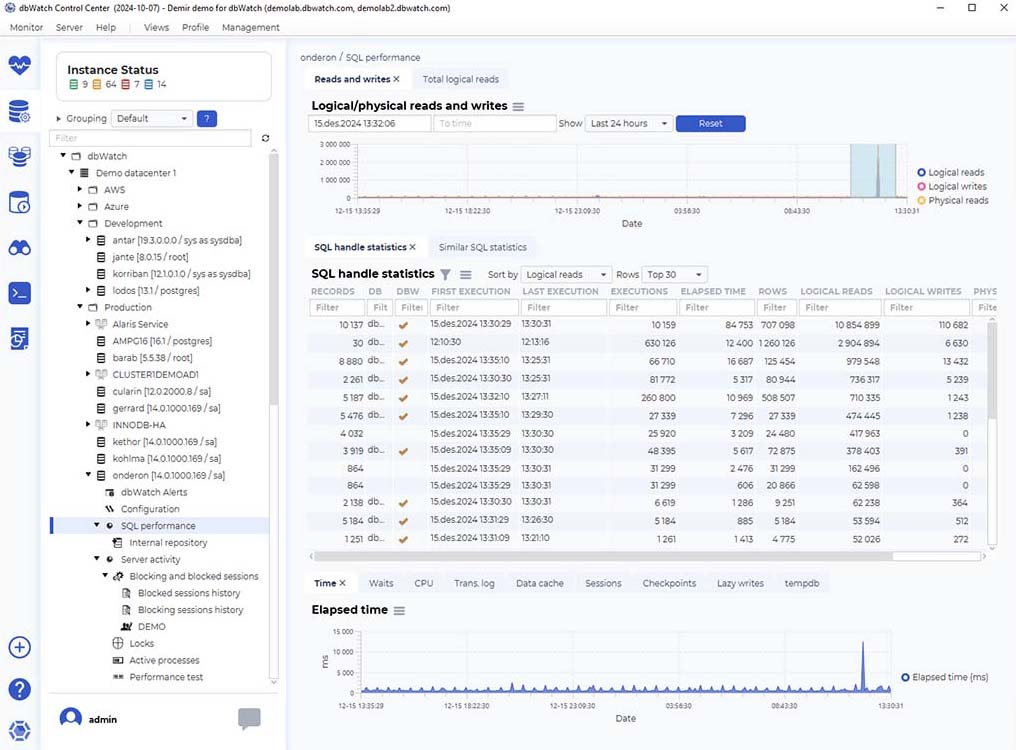Click DBW checkmark in row with 10 137 records
The height and width of the screenshot is (750, 1016).
403,325
